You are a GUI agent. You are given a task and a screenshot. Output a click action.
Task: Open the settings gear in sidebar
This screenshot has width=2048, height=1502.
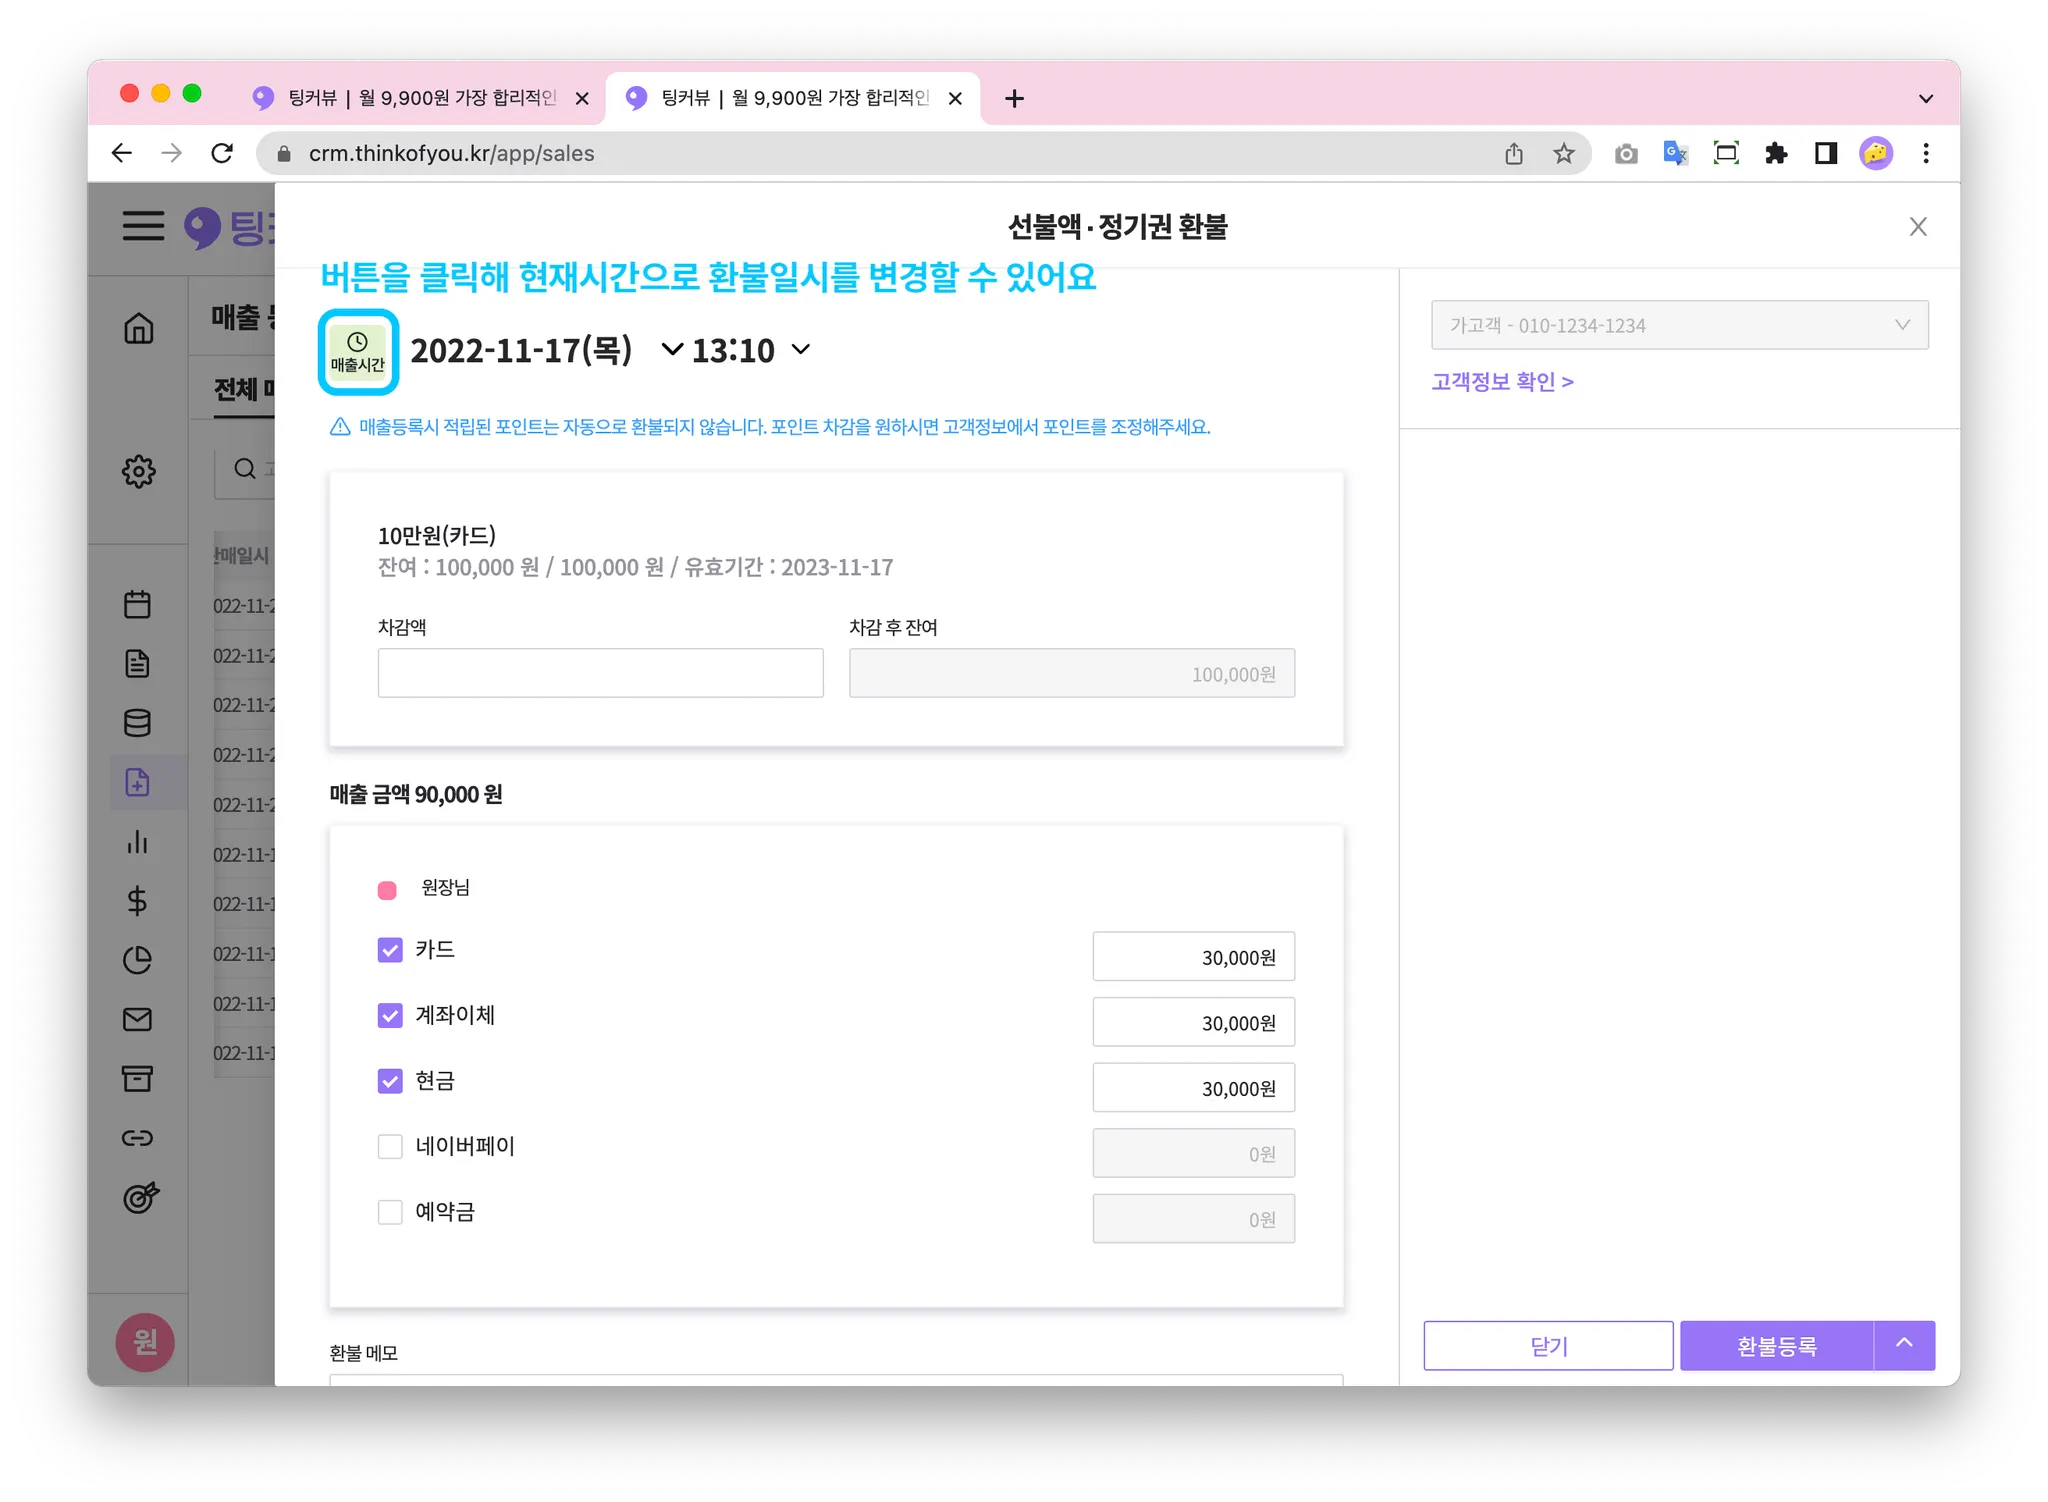[x=139, y=471]
